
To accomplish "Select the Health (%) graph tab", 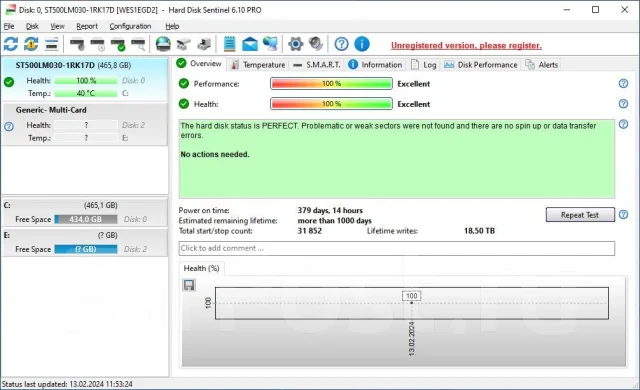I will click(x=201, y=268).
